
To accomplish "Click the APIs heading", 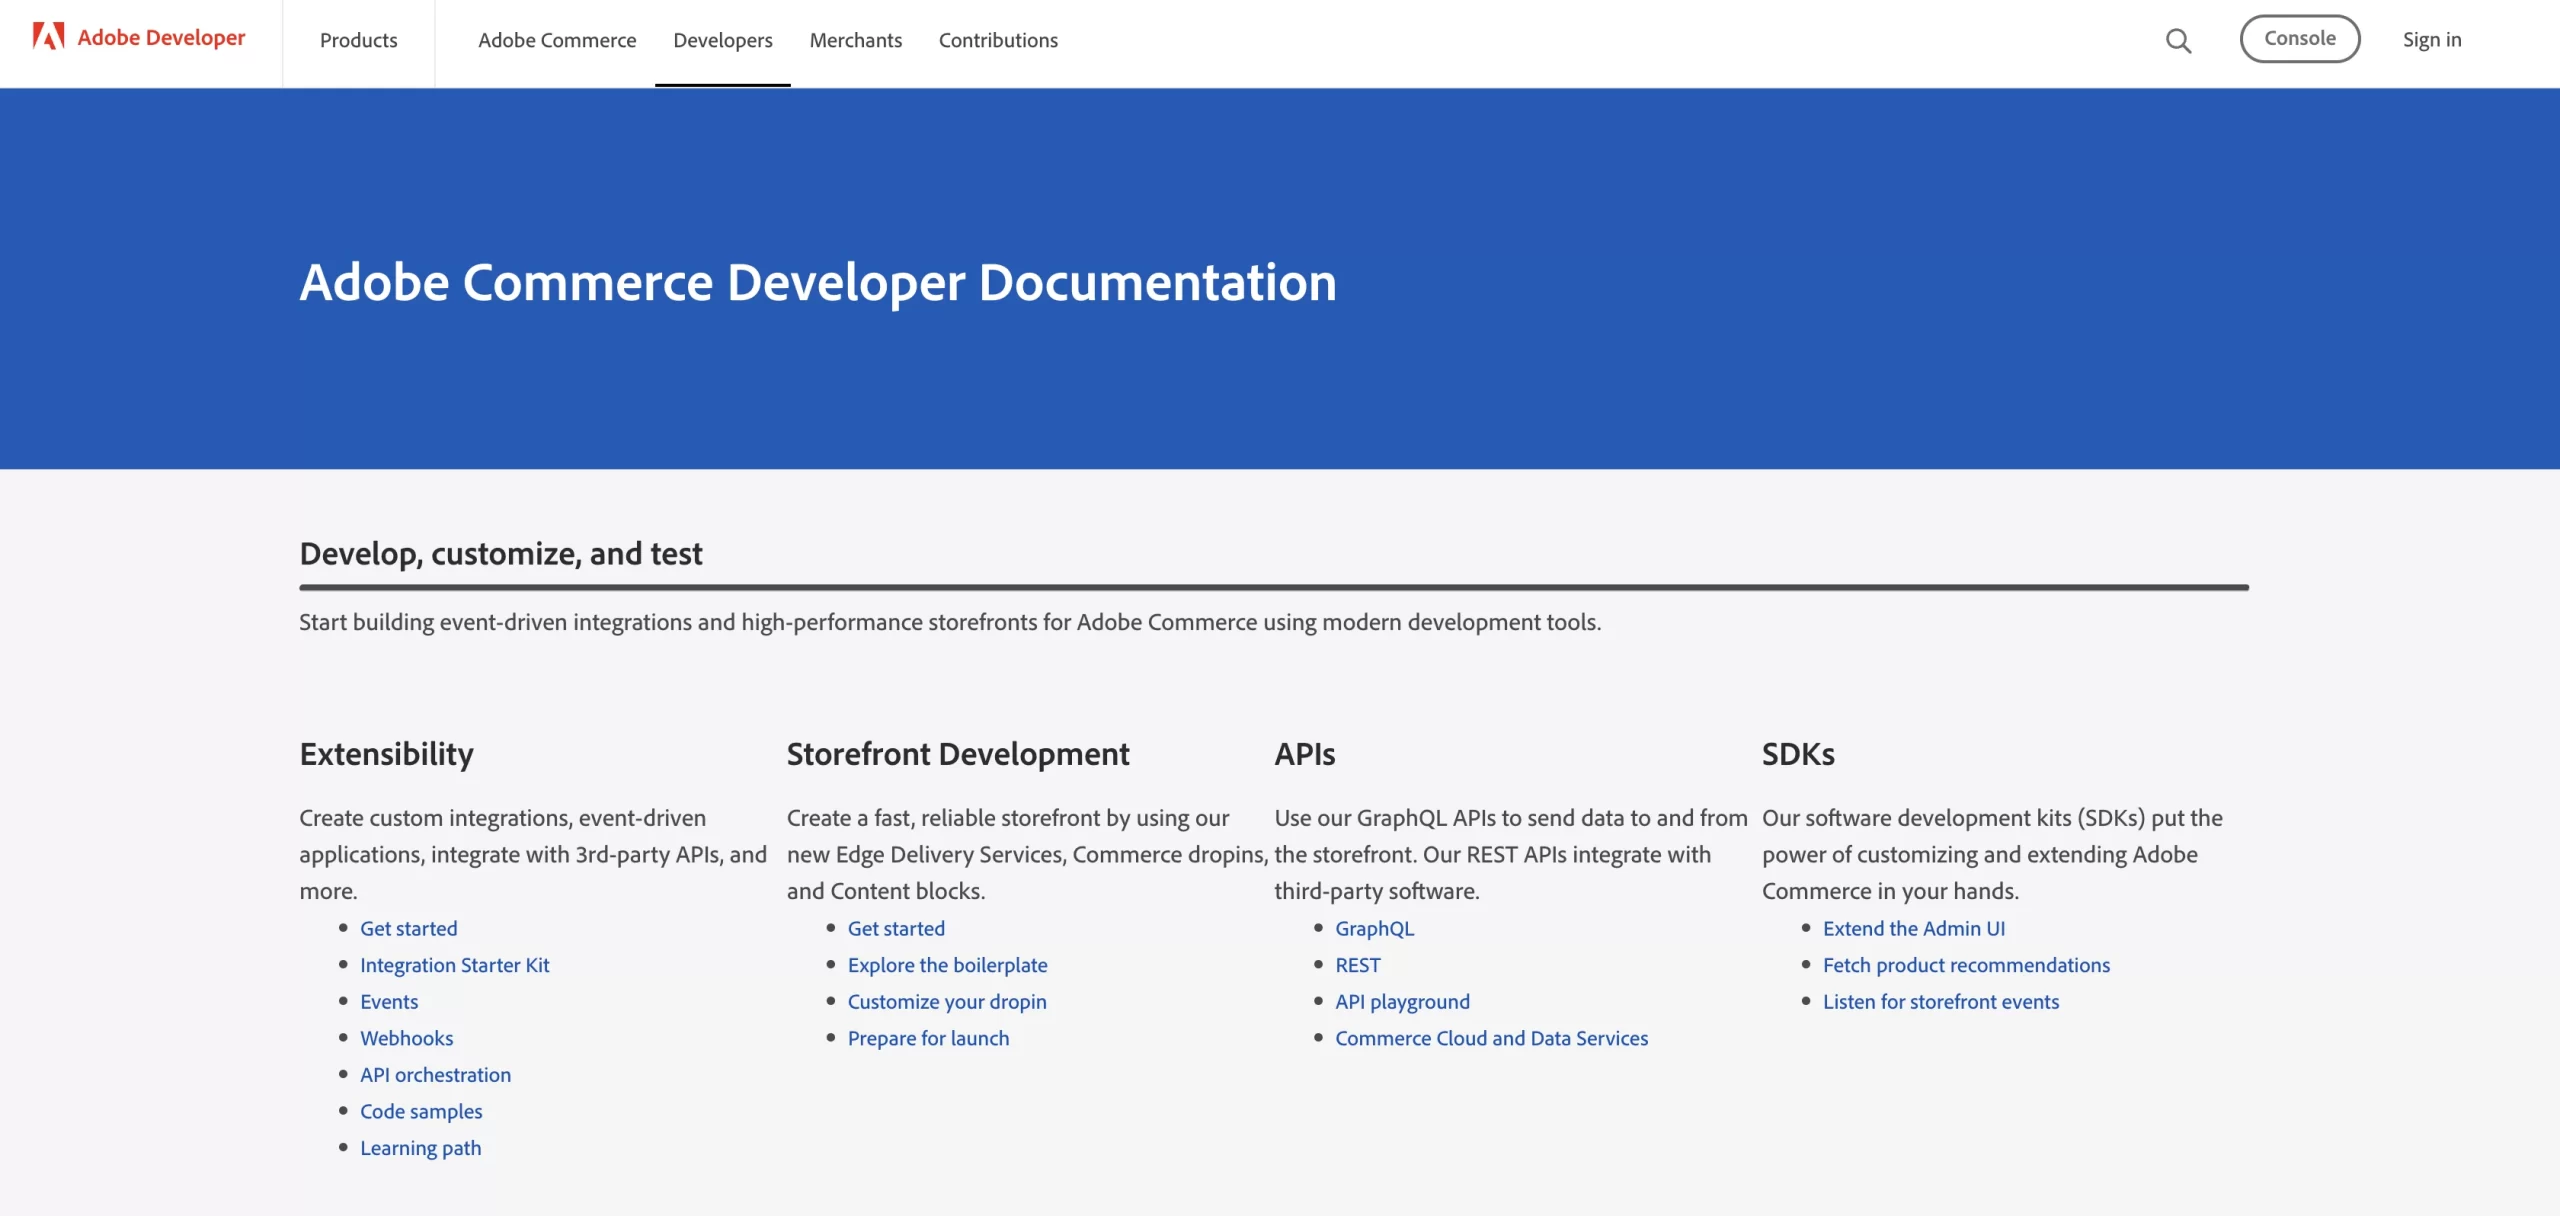I will click(x=1304, y=754).
